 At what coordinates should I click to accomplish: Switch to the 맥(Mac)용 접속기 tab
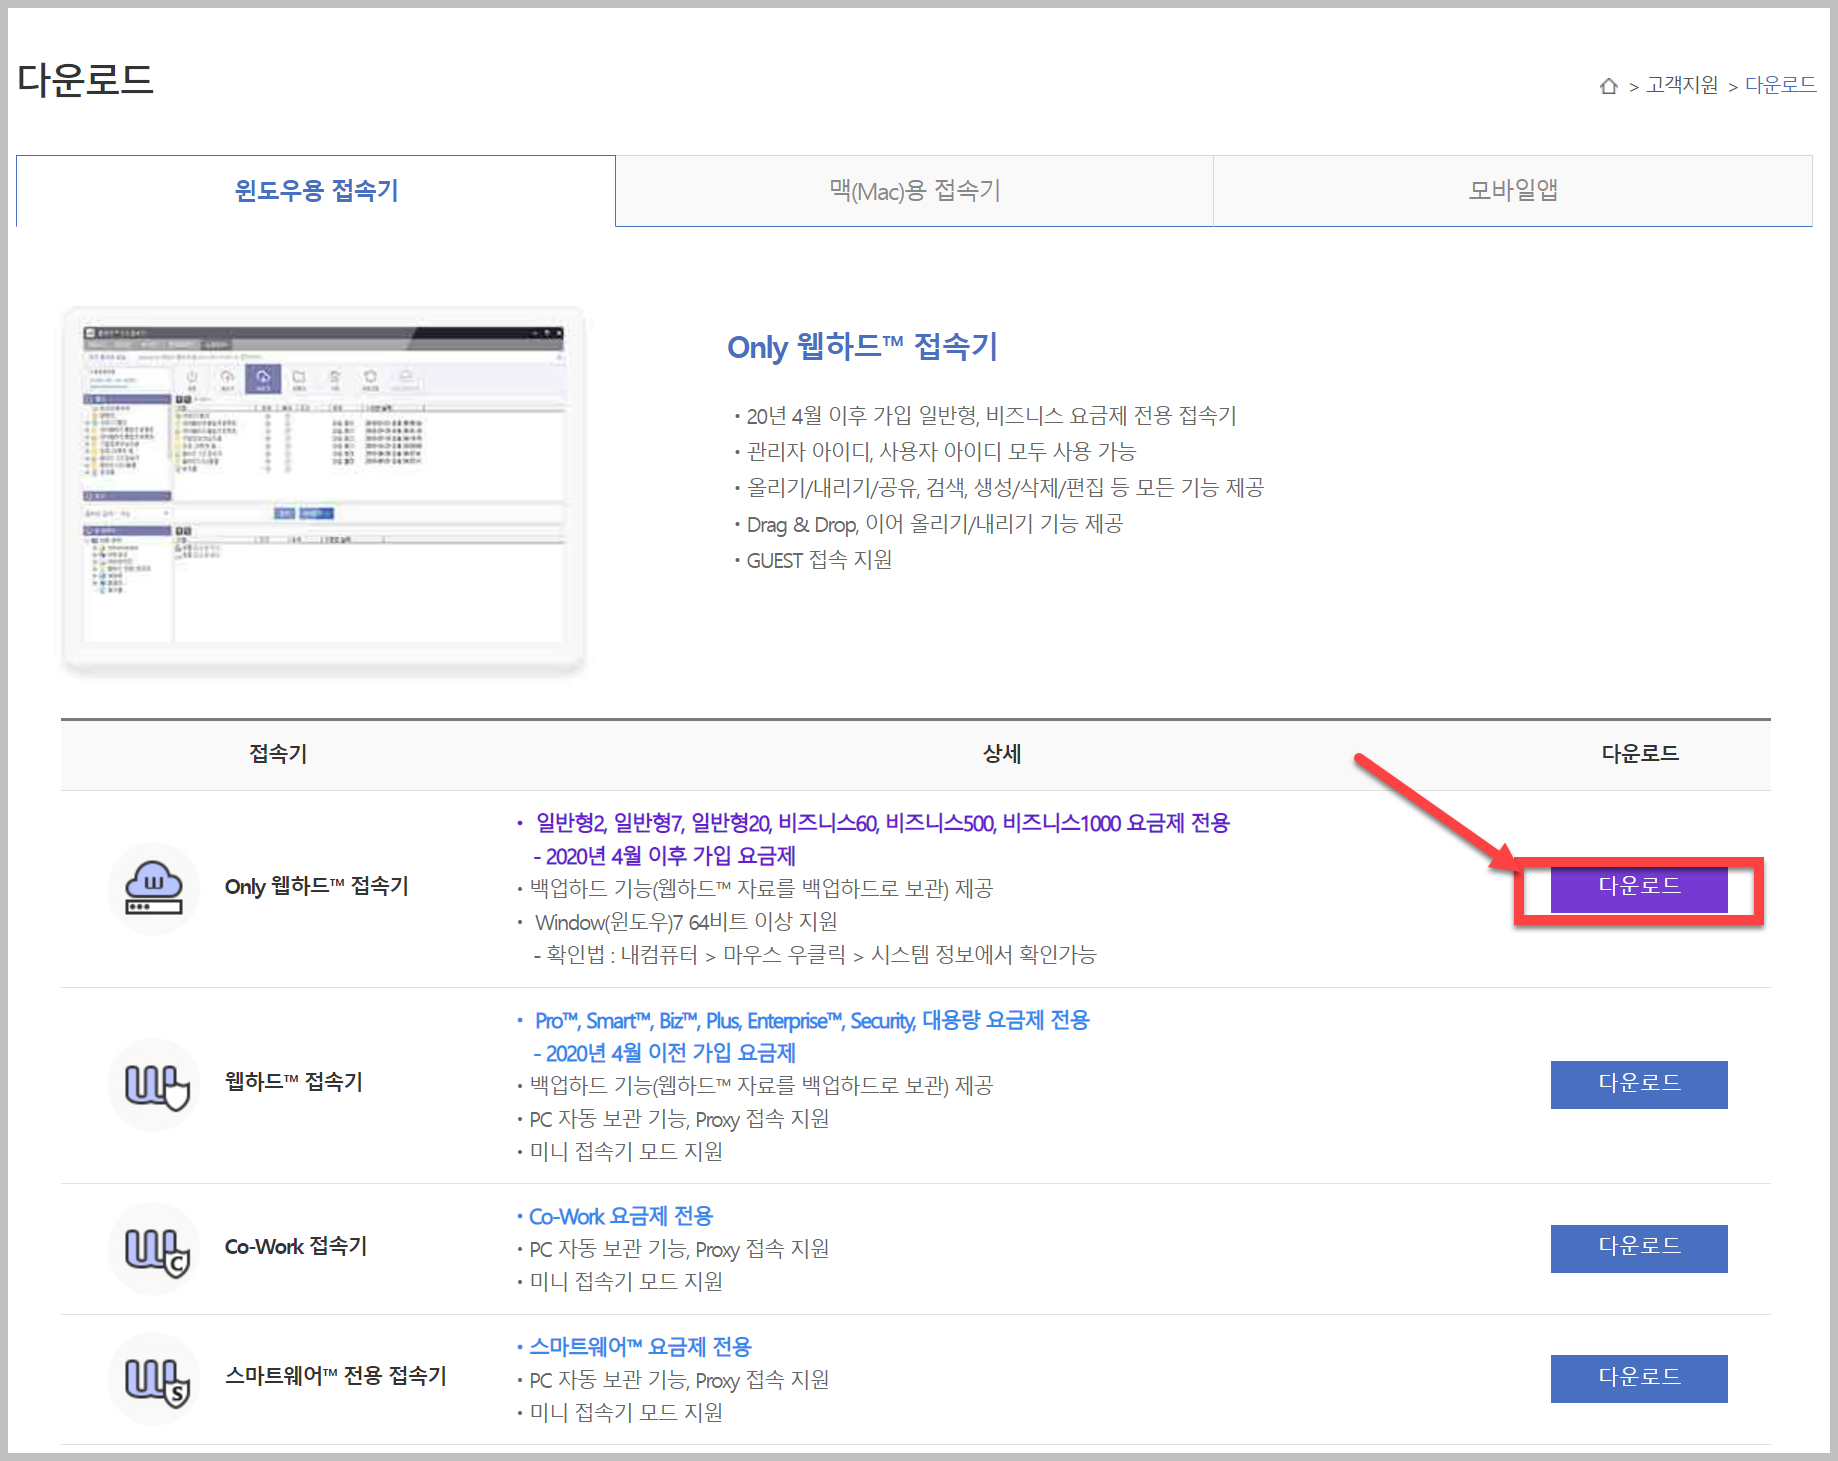pyautogui.click(x=914, y=191)
